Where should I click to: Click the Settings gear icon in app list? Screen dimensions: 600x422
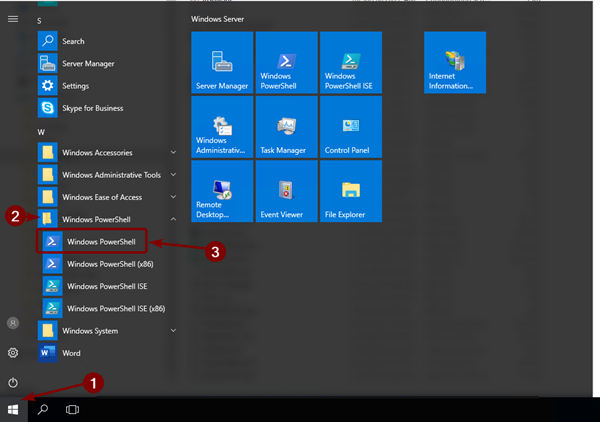(x=47, y=85)
